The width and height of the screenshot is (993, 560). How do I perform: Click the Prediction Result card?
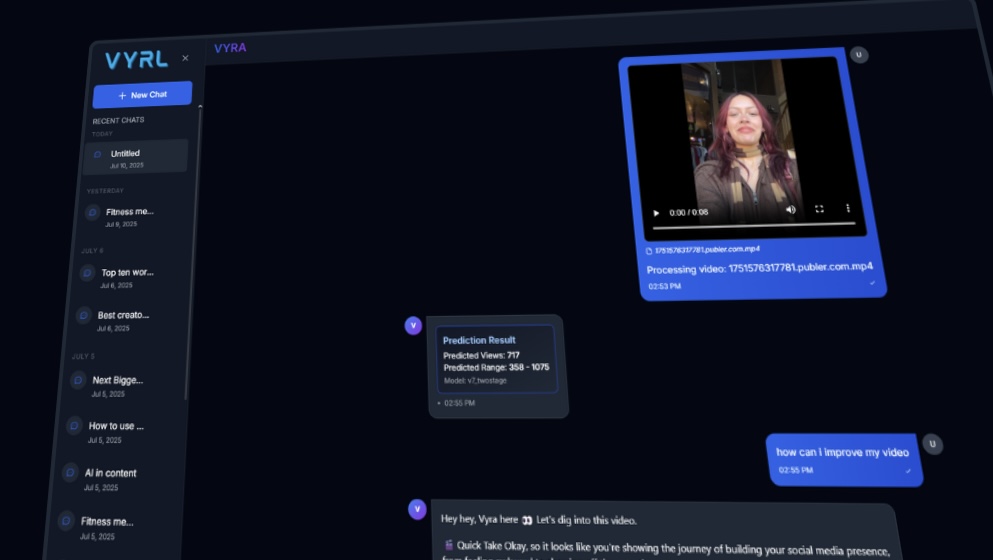click(496, 359)
